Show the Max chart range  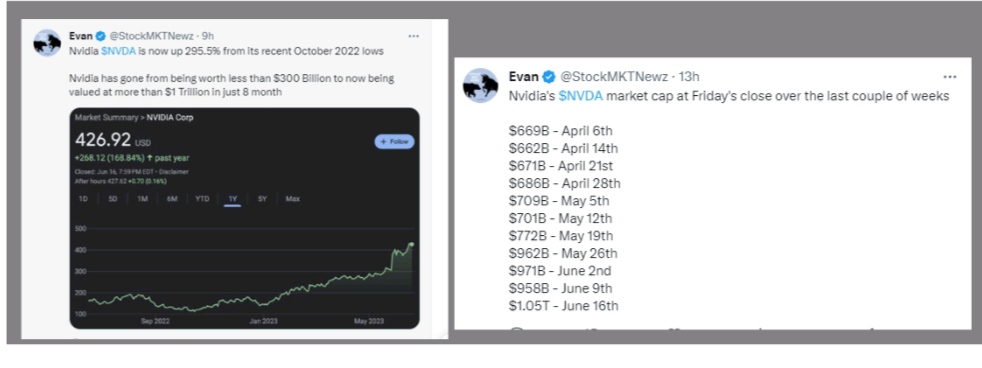tap(292, 199)
